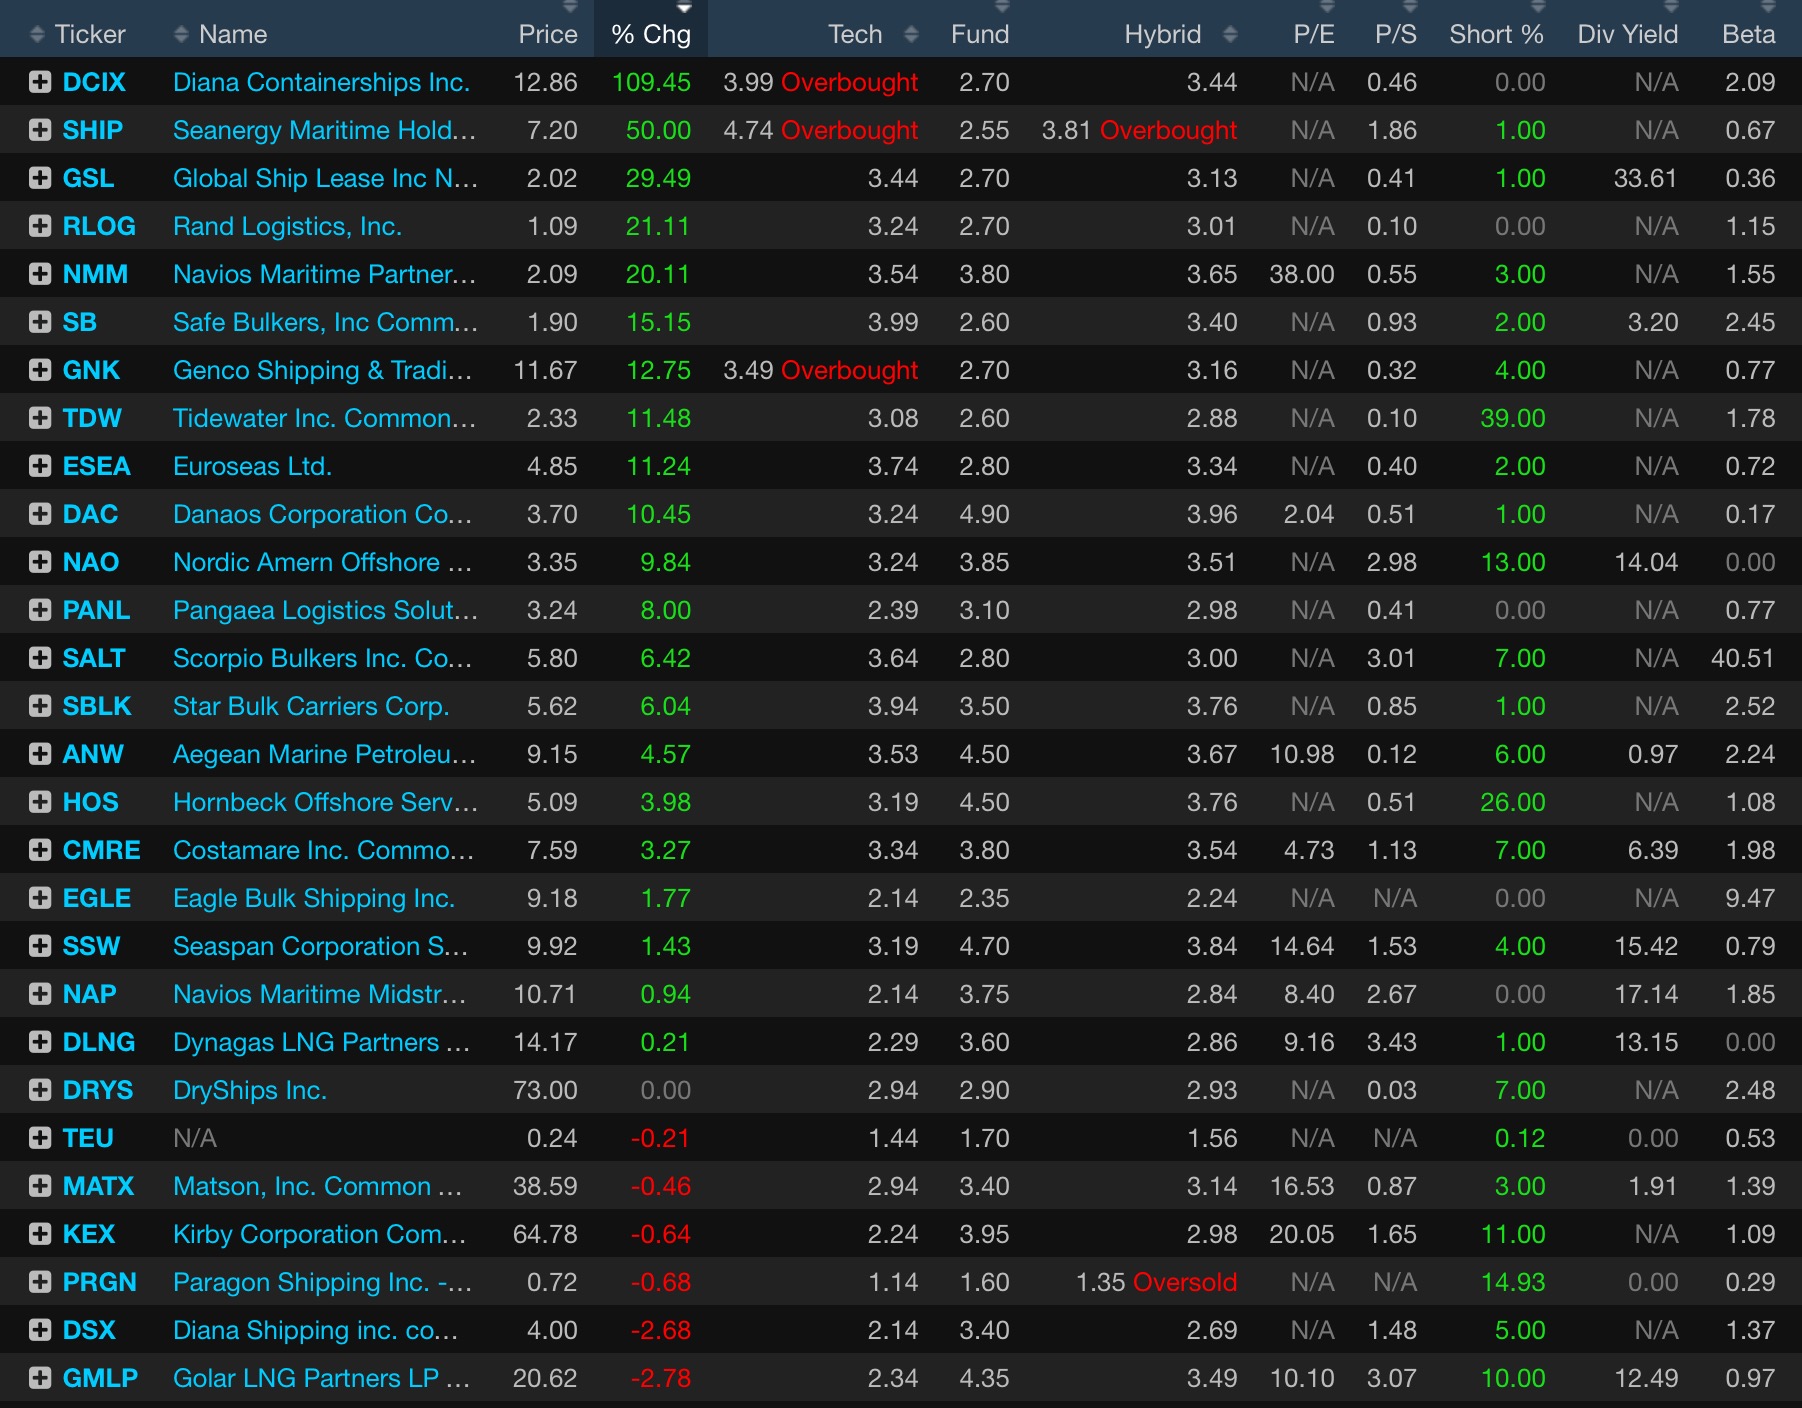
Task: Click the plus icon beside NAO
Action: click(x=40, y=562)
